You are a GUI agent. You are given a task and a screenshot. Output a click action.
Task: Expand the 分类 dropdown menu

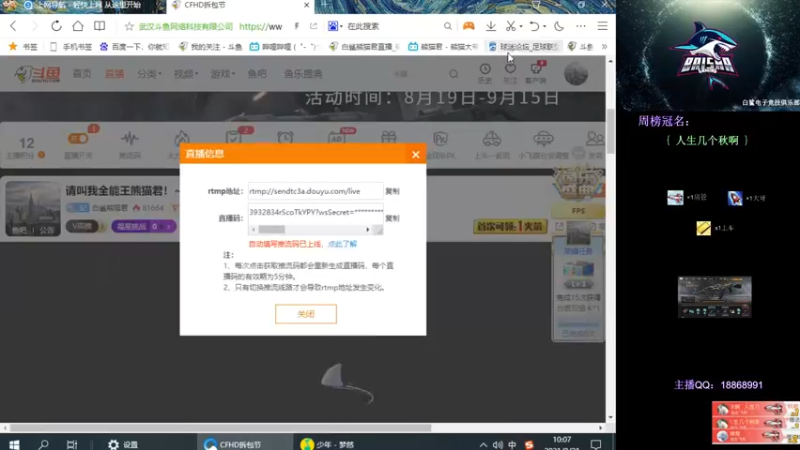[149, 74]
